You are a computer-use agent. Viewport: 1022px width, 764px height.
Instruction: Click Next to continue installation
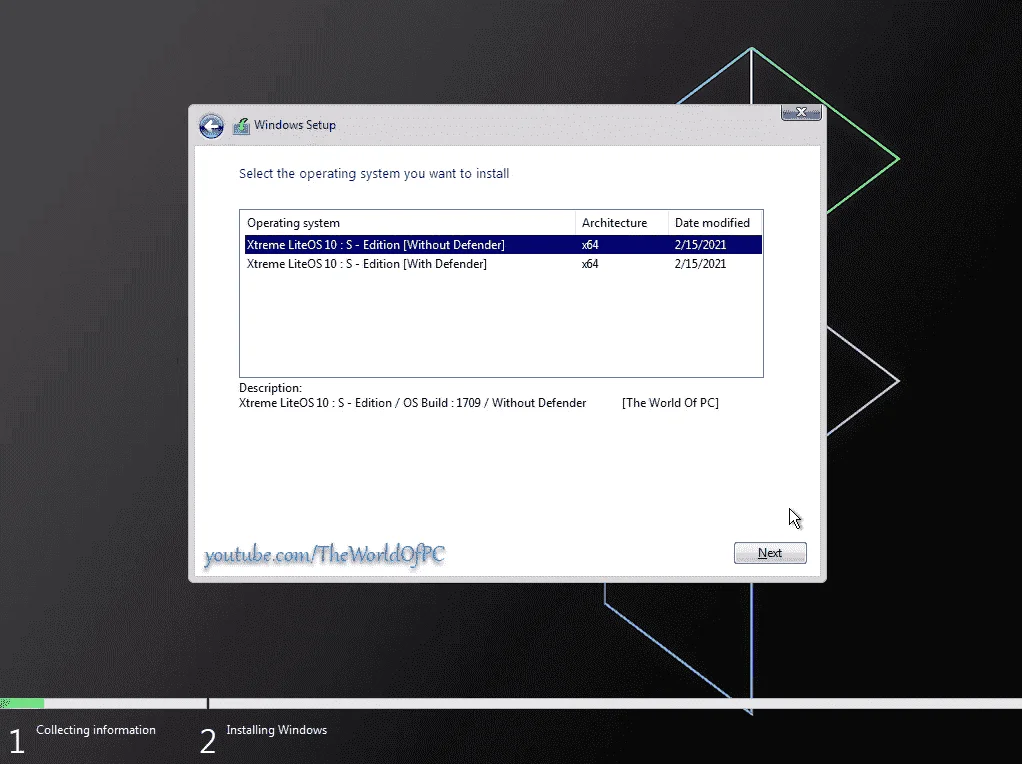tap(770, 553)
